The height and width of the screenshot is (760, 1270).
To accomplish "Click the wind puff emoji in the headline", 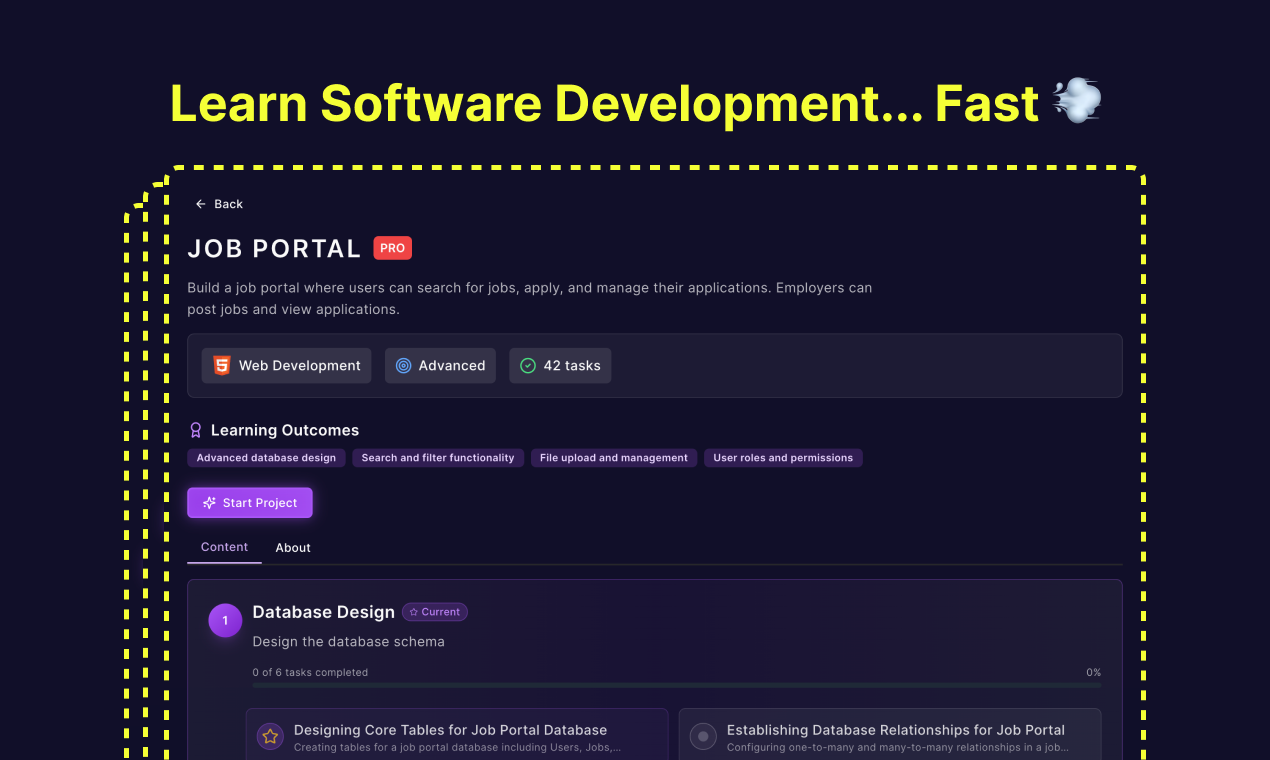I will (1077, 102).
